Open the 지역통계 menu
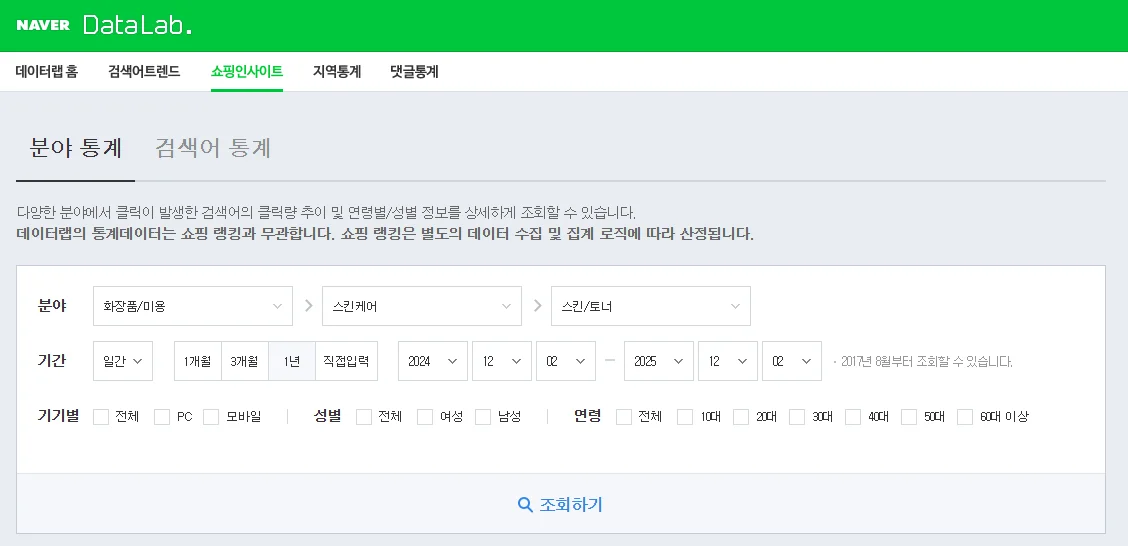The width and height of the screenshot is (1128, 546). [337, 71]
